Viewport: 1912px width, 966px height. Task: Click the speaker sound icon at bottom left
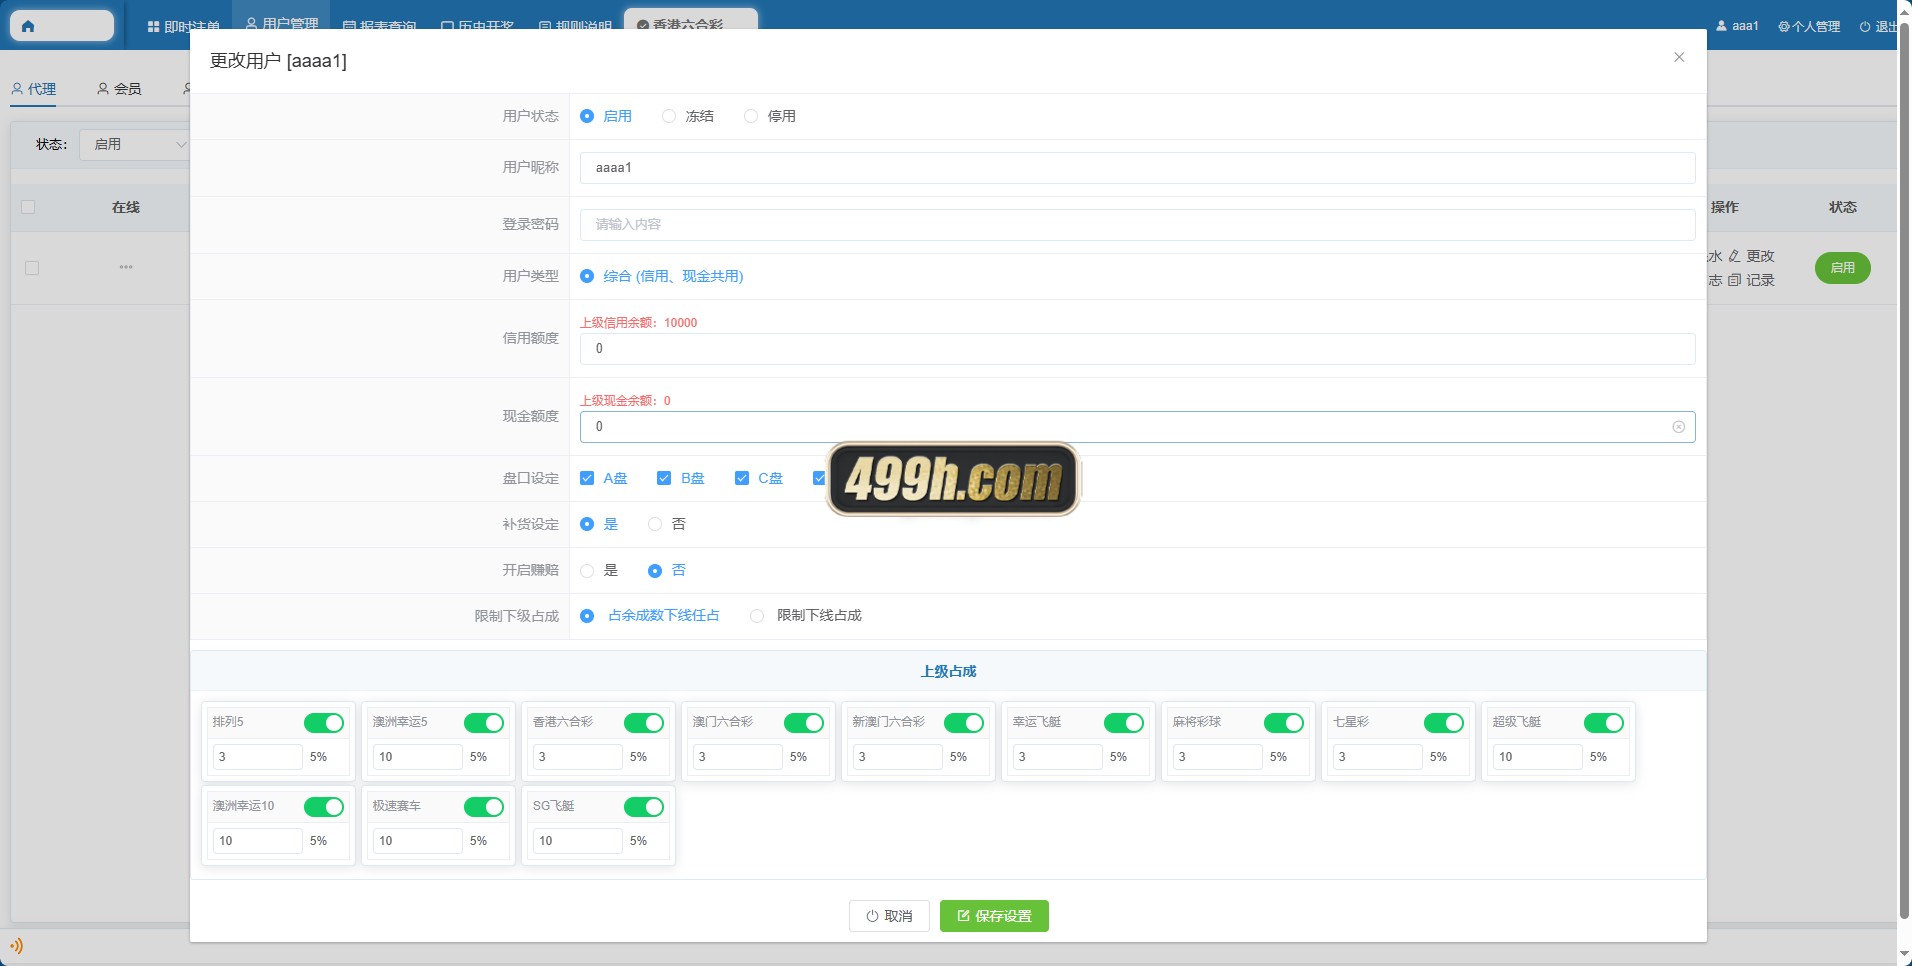[x=16, y=945]
